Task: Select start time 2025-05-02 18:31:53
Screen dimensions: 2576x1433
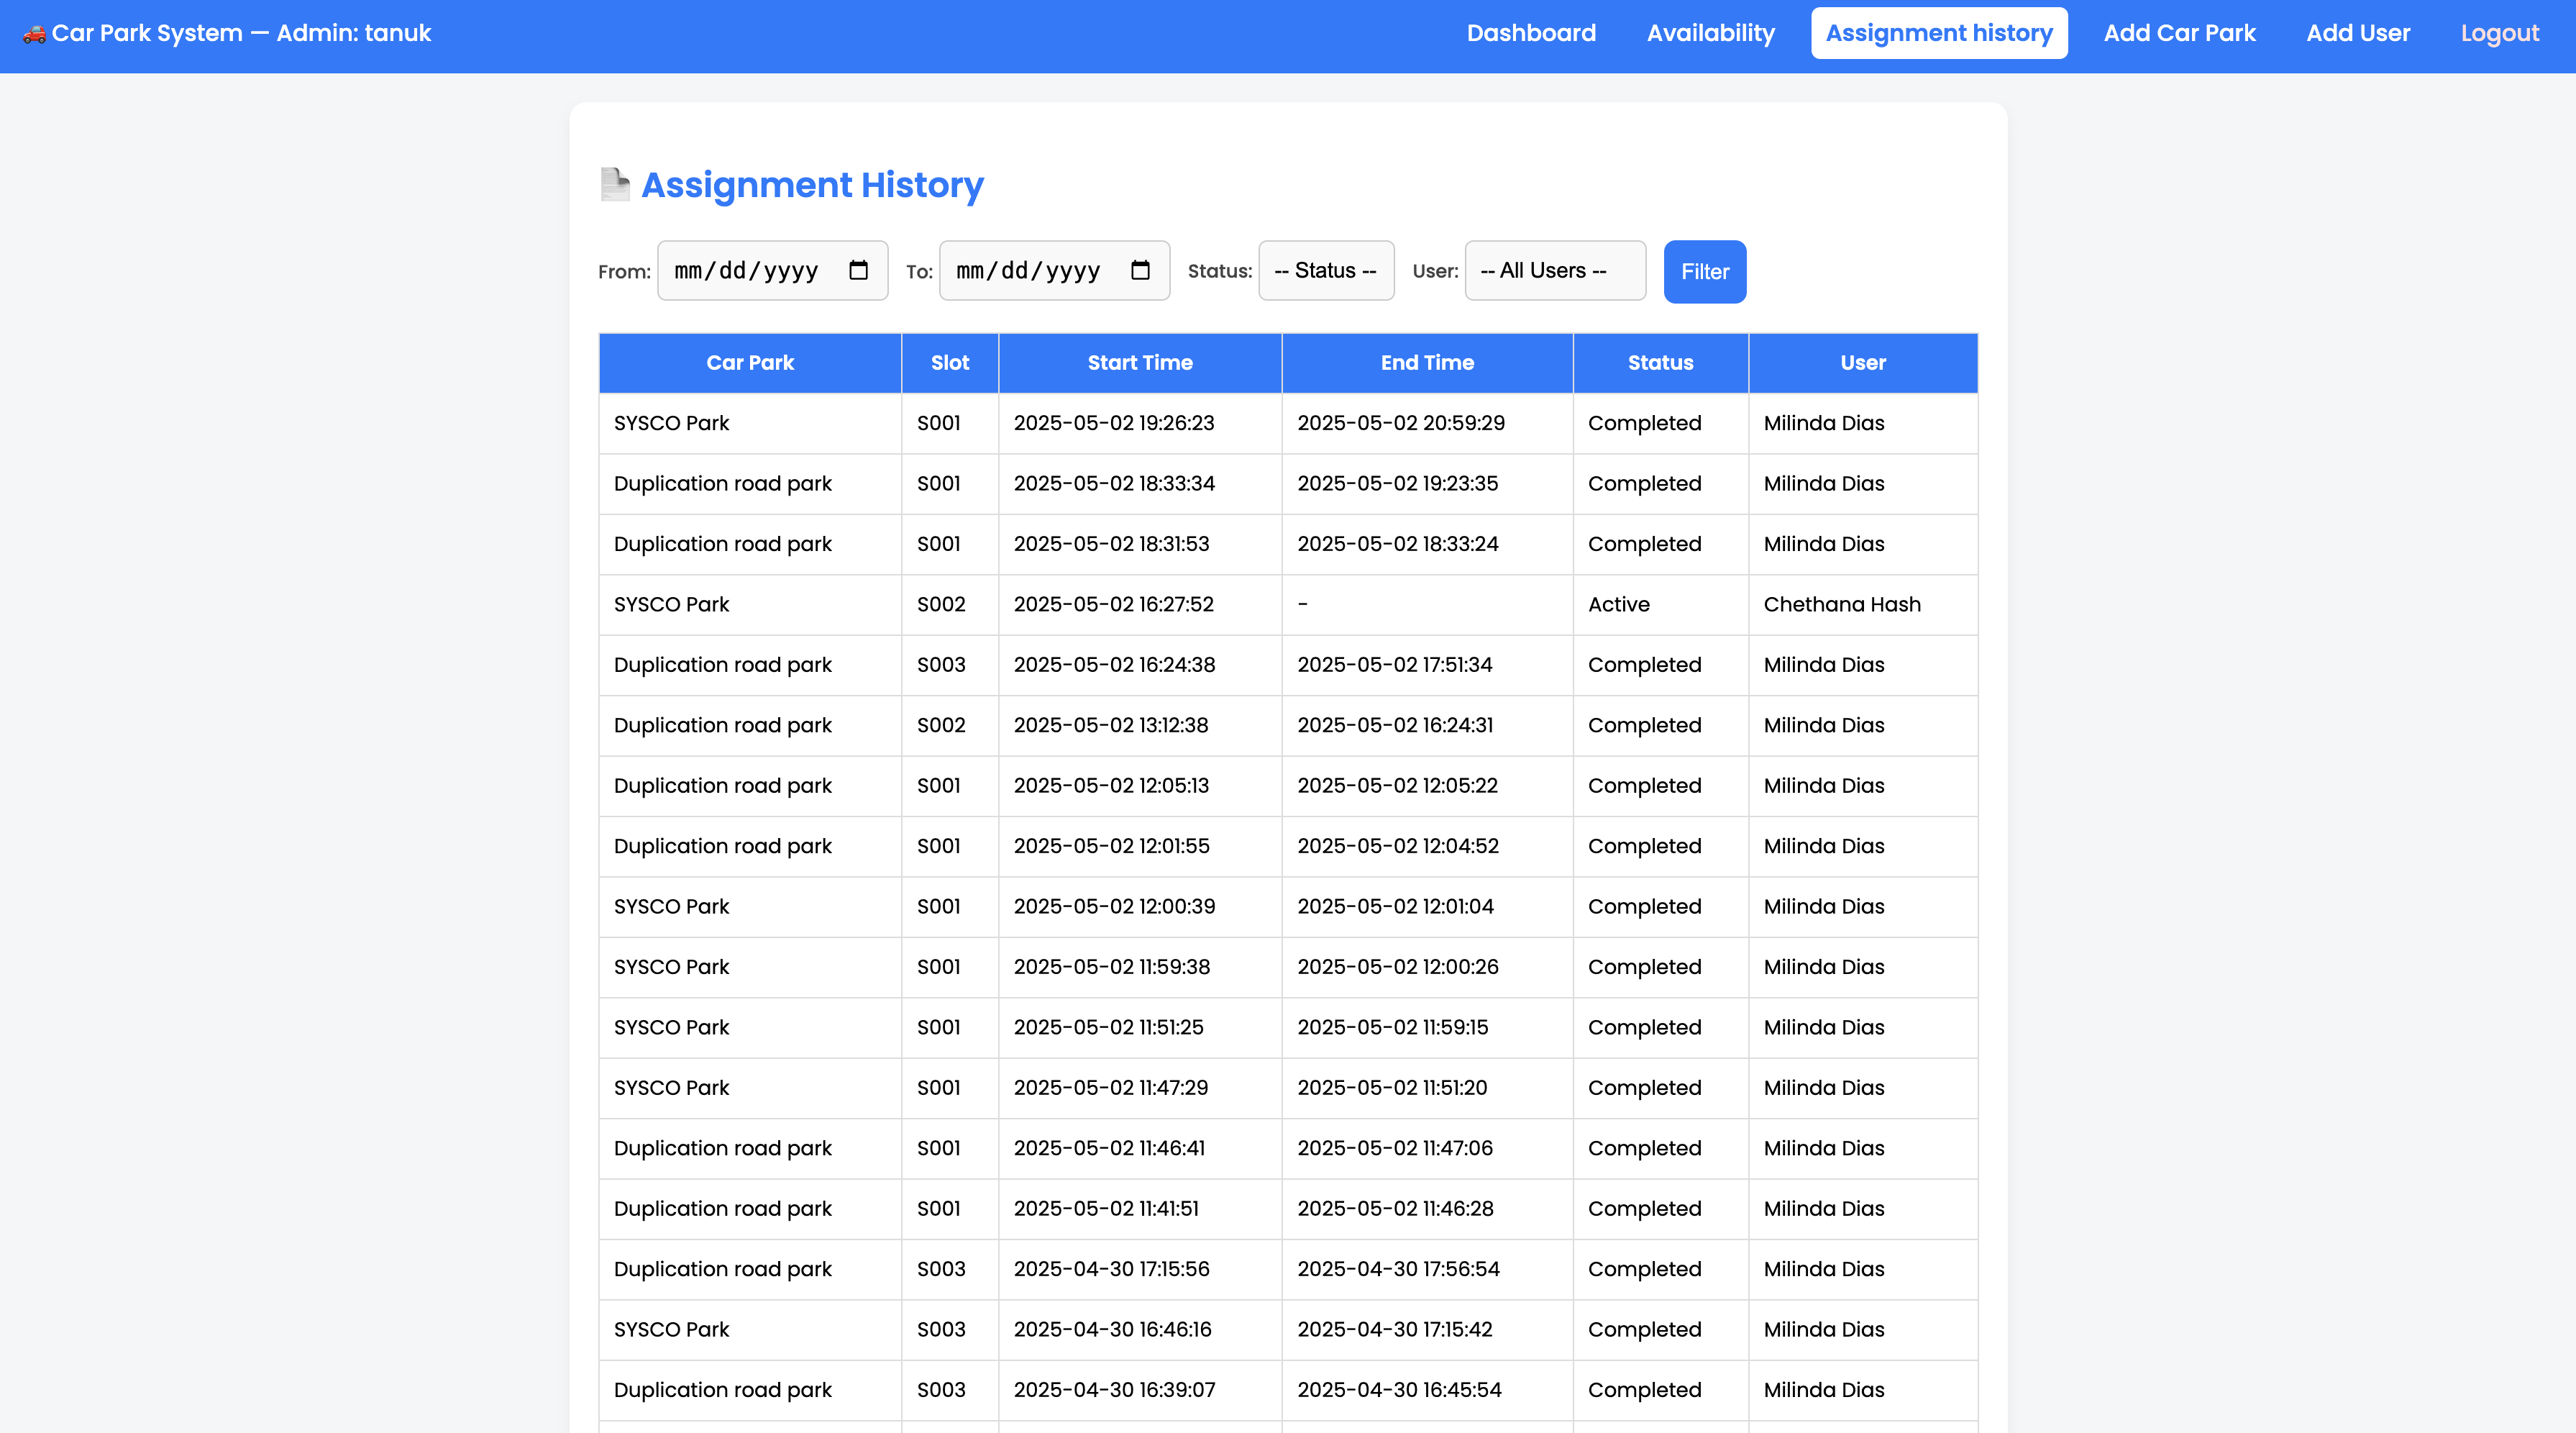Action: pyautogui.click(x=1111, y=544)
